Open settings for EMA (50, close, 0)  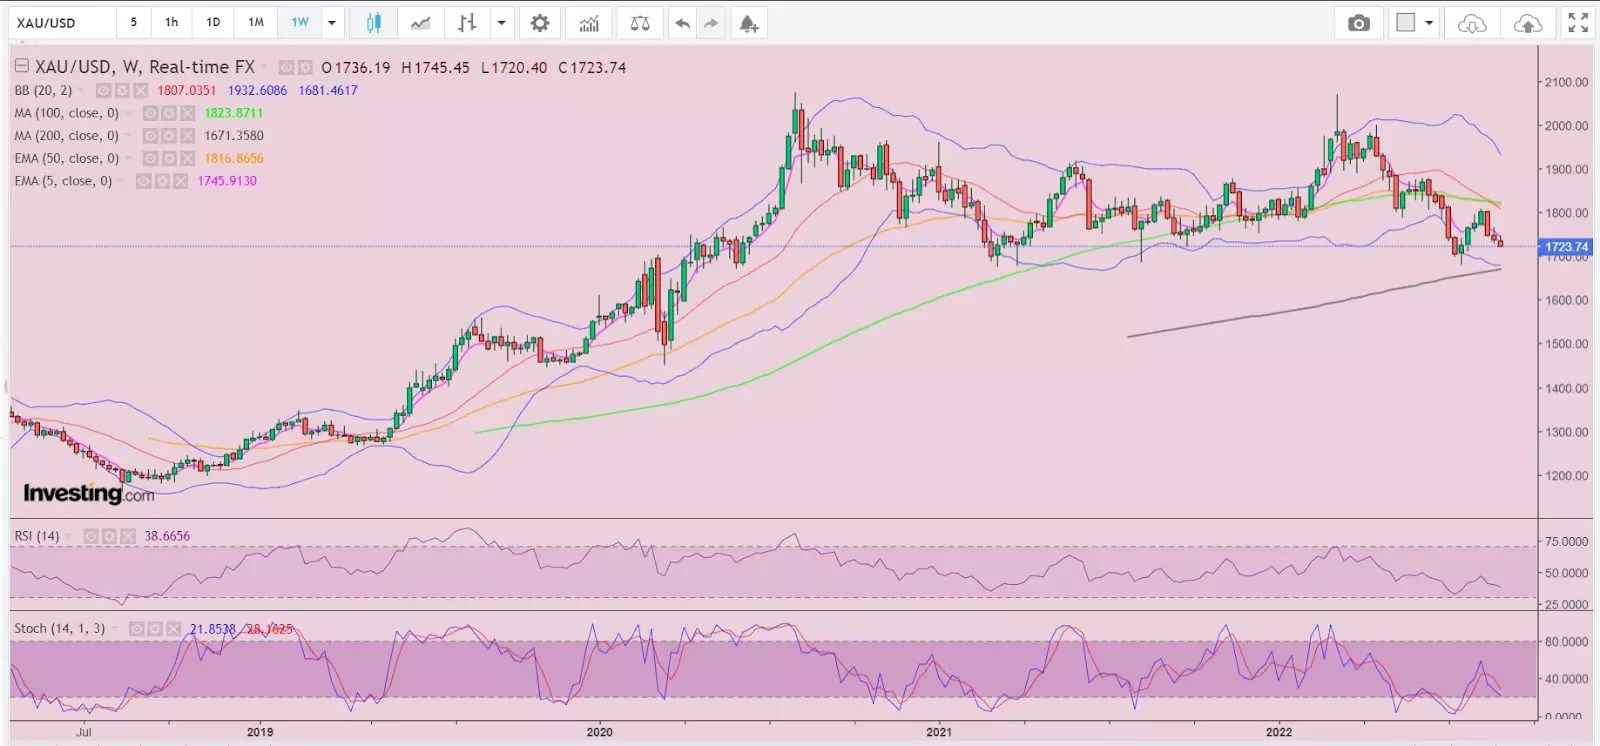tap(169, 158)
